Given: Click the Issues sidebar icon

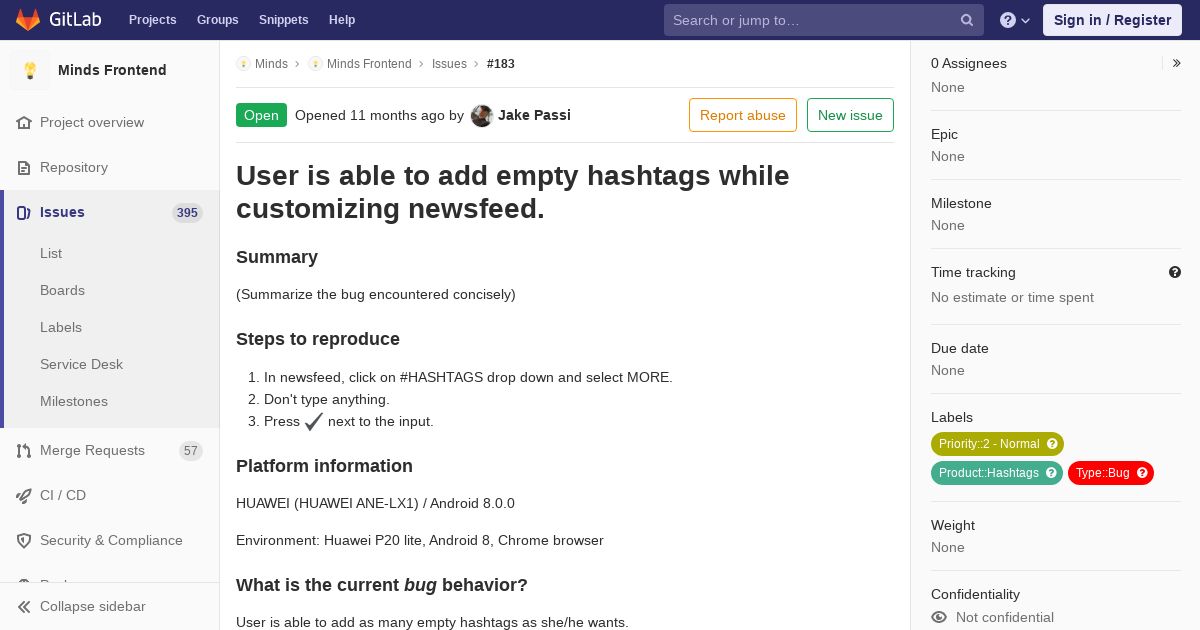Looking at the screenshot, I should tap(24, 212).
